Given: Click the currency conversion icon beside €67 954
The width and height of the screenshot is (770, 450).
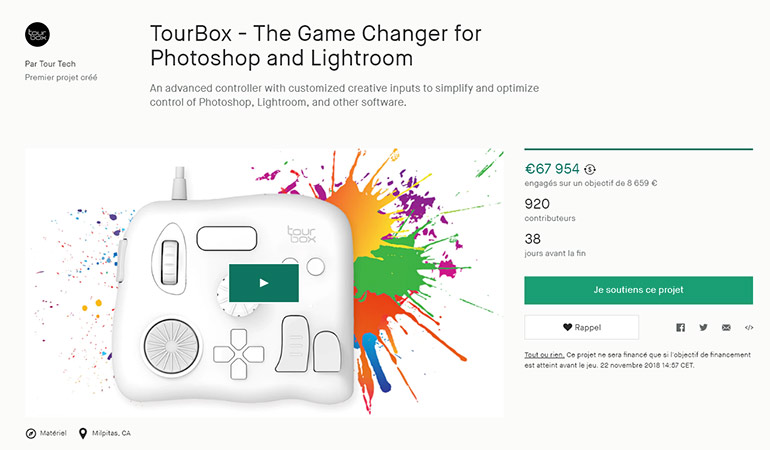Looking at the screenshot, I should point(590,169).
